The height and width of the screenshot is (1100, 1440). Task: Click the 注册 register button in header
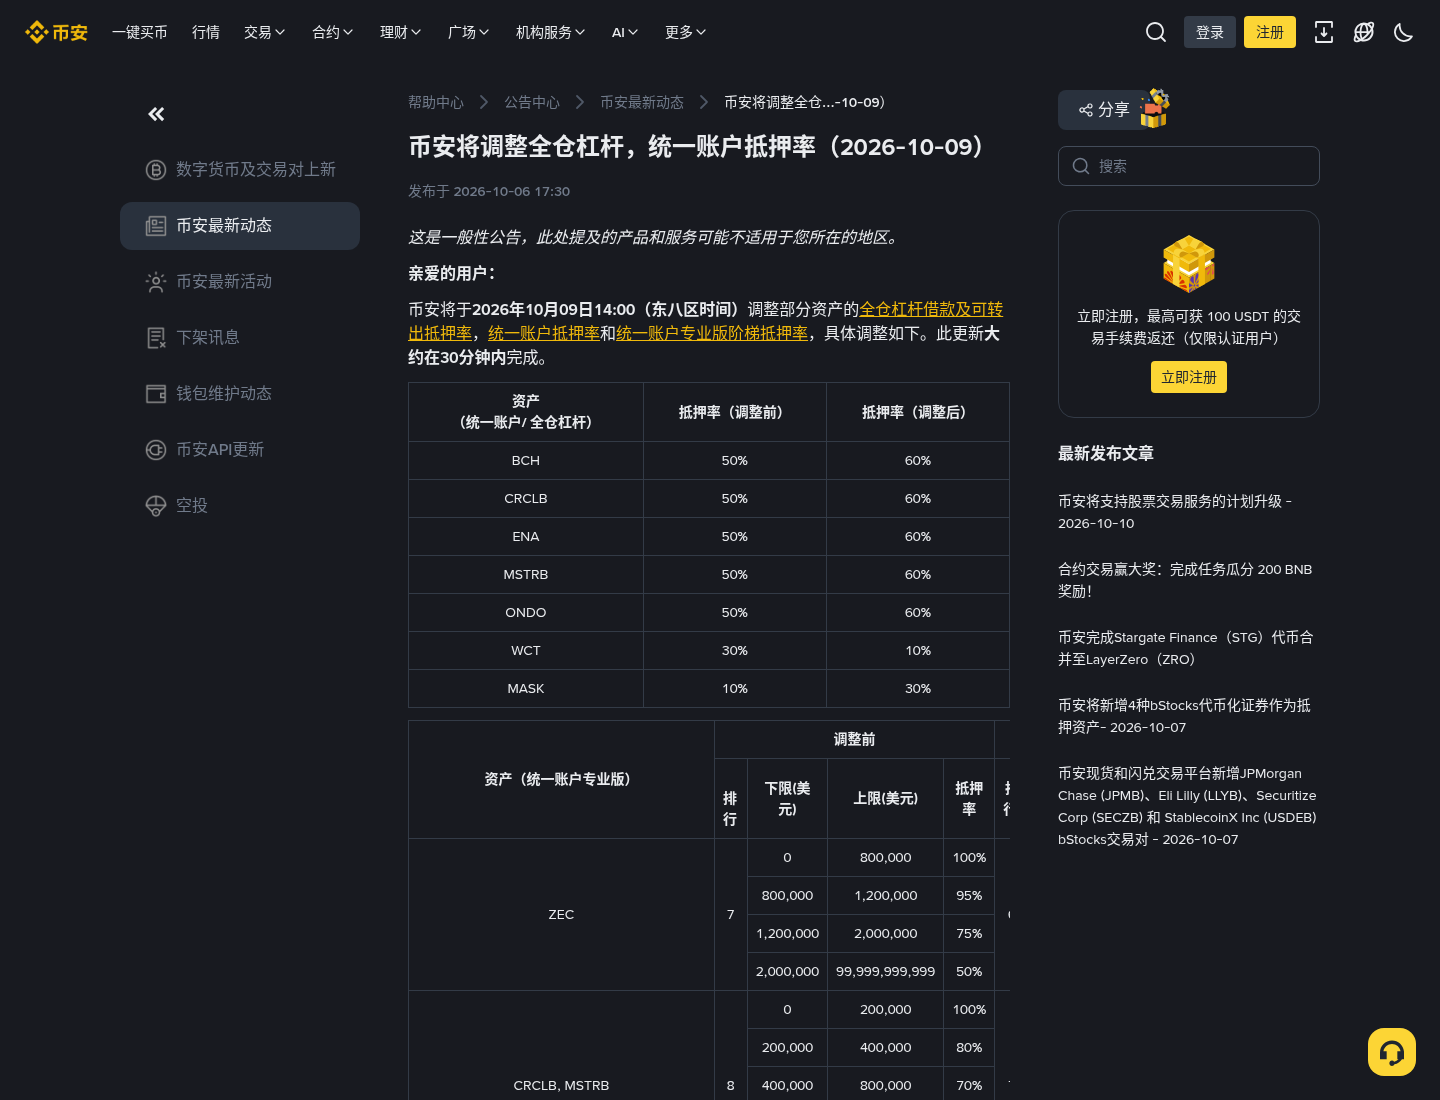point(1270,32)
